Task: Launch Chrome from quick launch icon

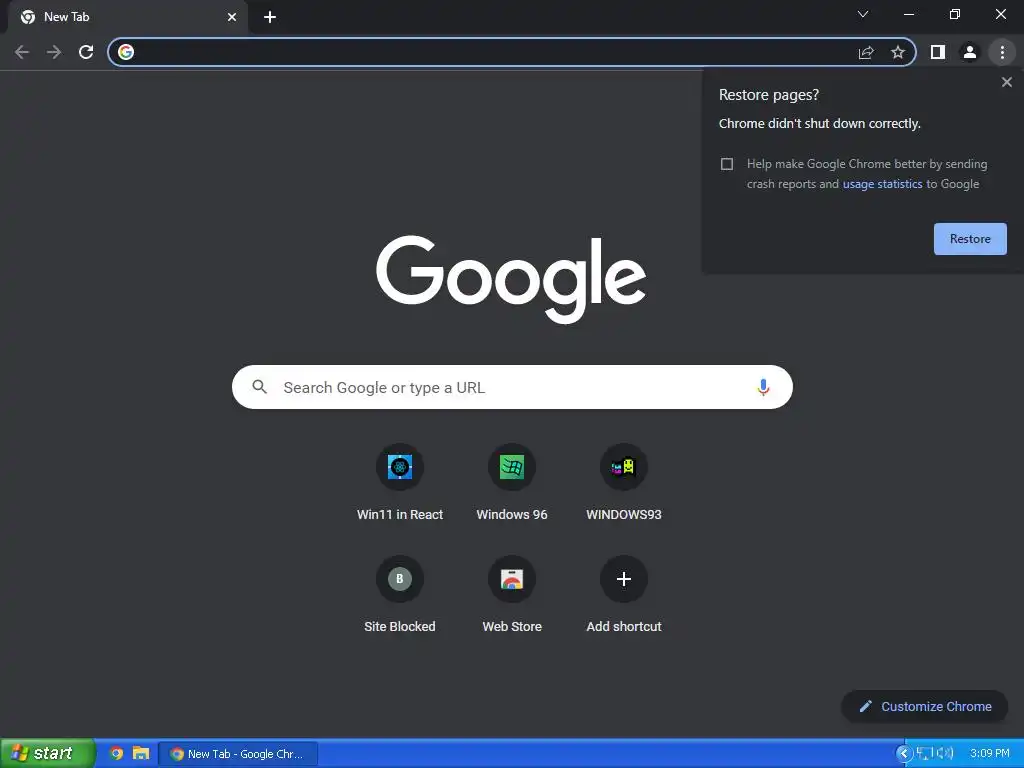Action: pyautogui.click(x=116, y=753)
